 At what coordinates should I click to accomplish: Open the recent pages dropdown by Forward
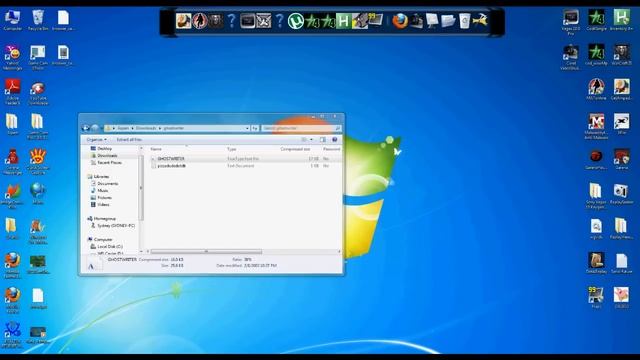[101, 128]
